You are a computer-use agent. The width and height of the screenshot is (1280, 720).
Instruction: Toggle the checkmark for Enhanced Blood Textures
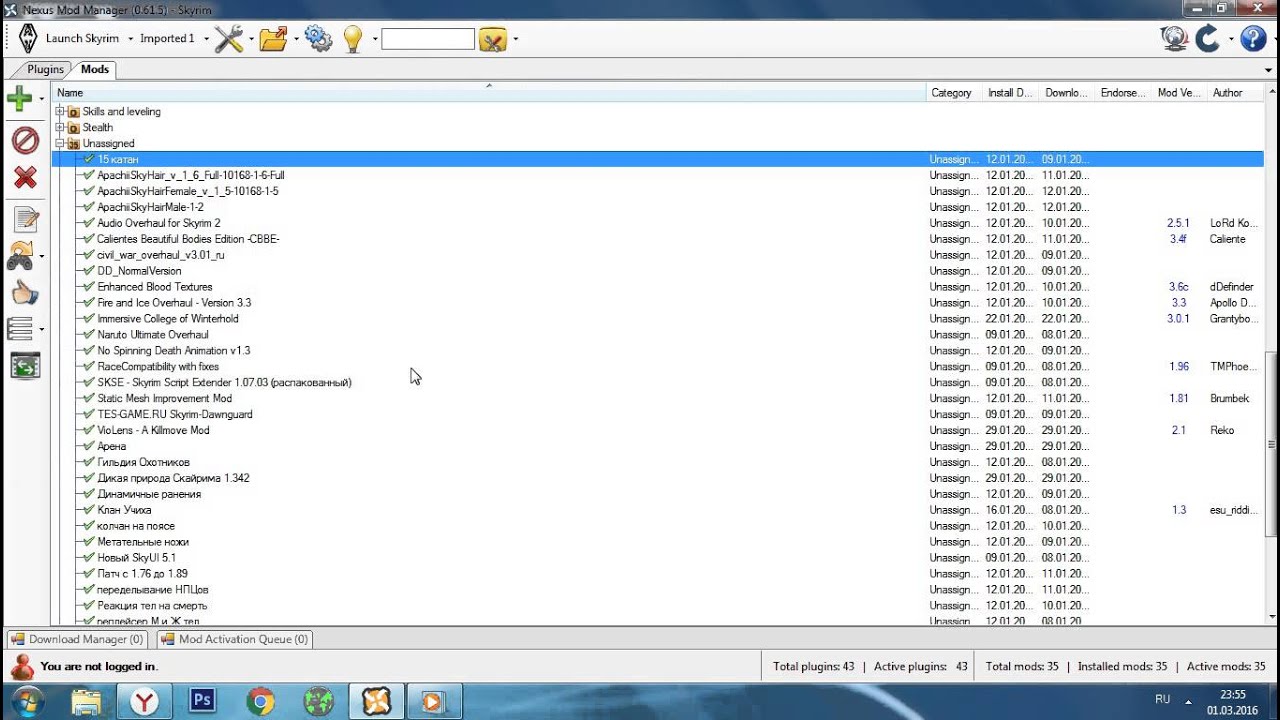(x=89, y=287)
